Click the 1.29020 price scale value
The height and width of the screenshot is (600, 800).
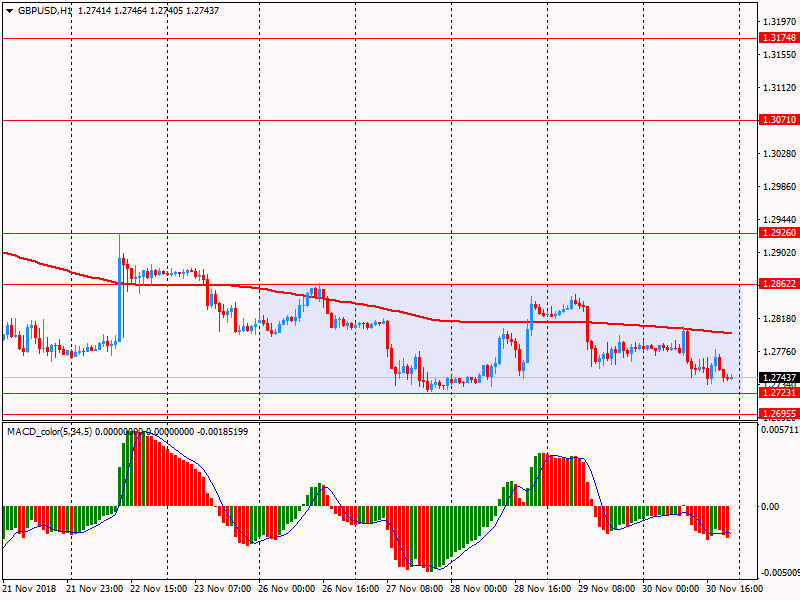780,253
